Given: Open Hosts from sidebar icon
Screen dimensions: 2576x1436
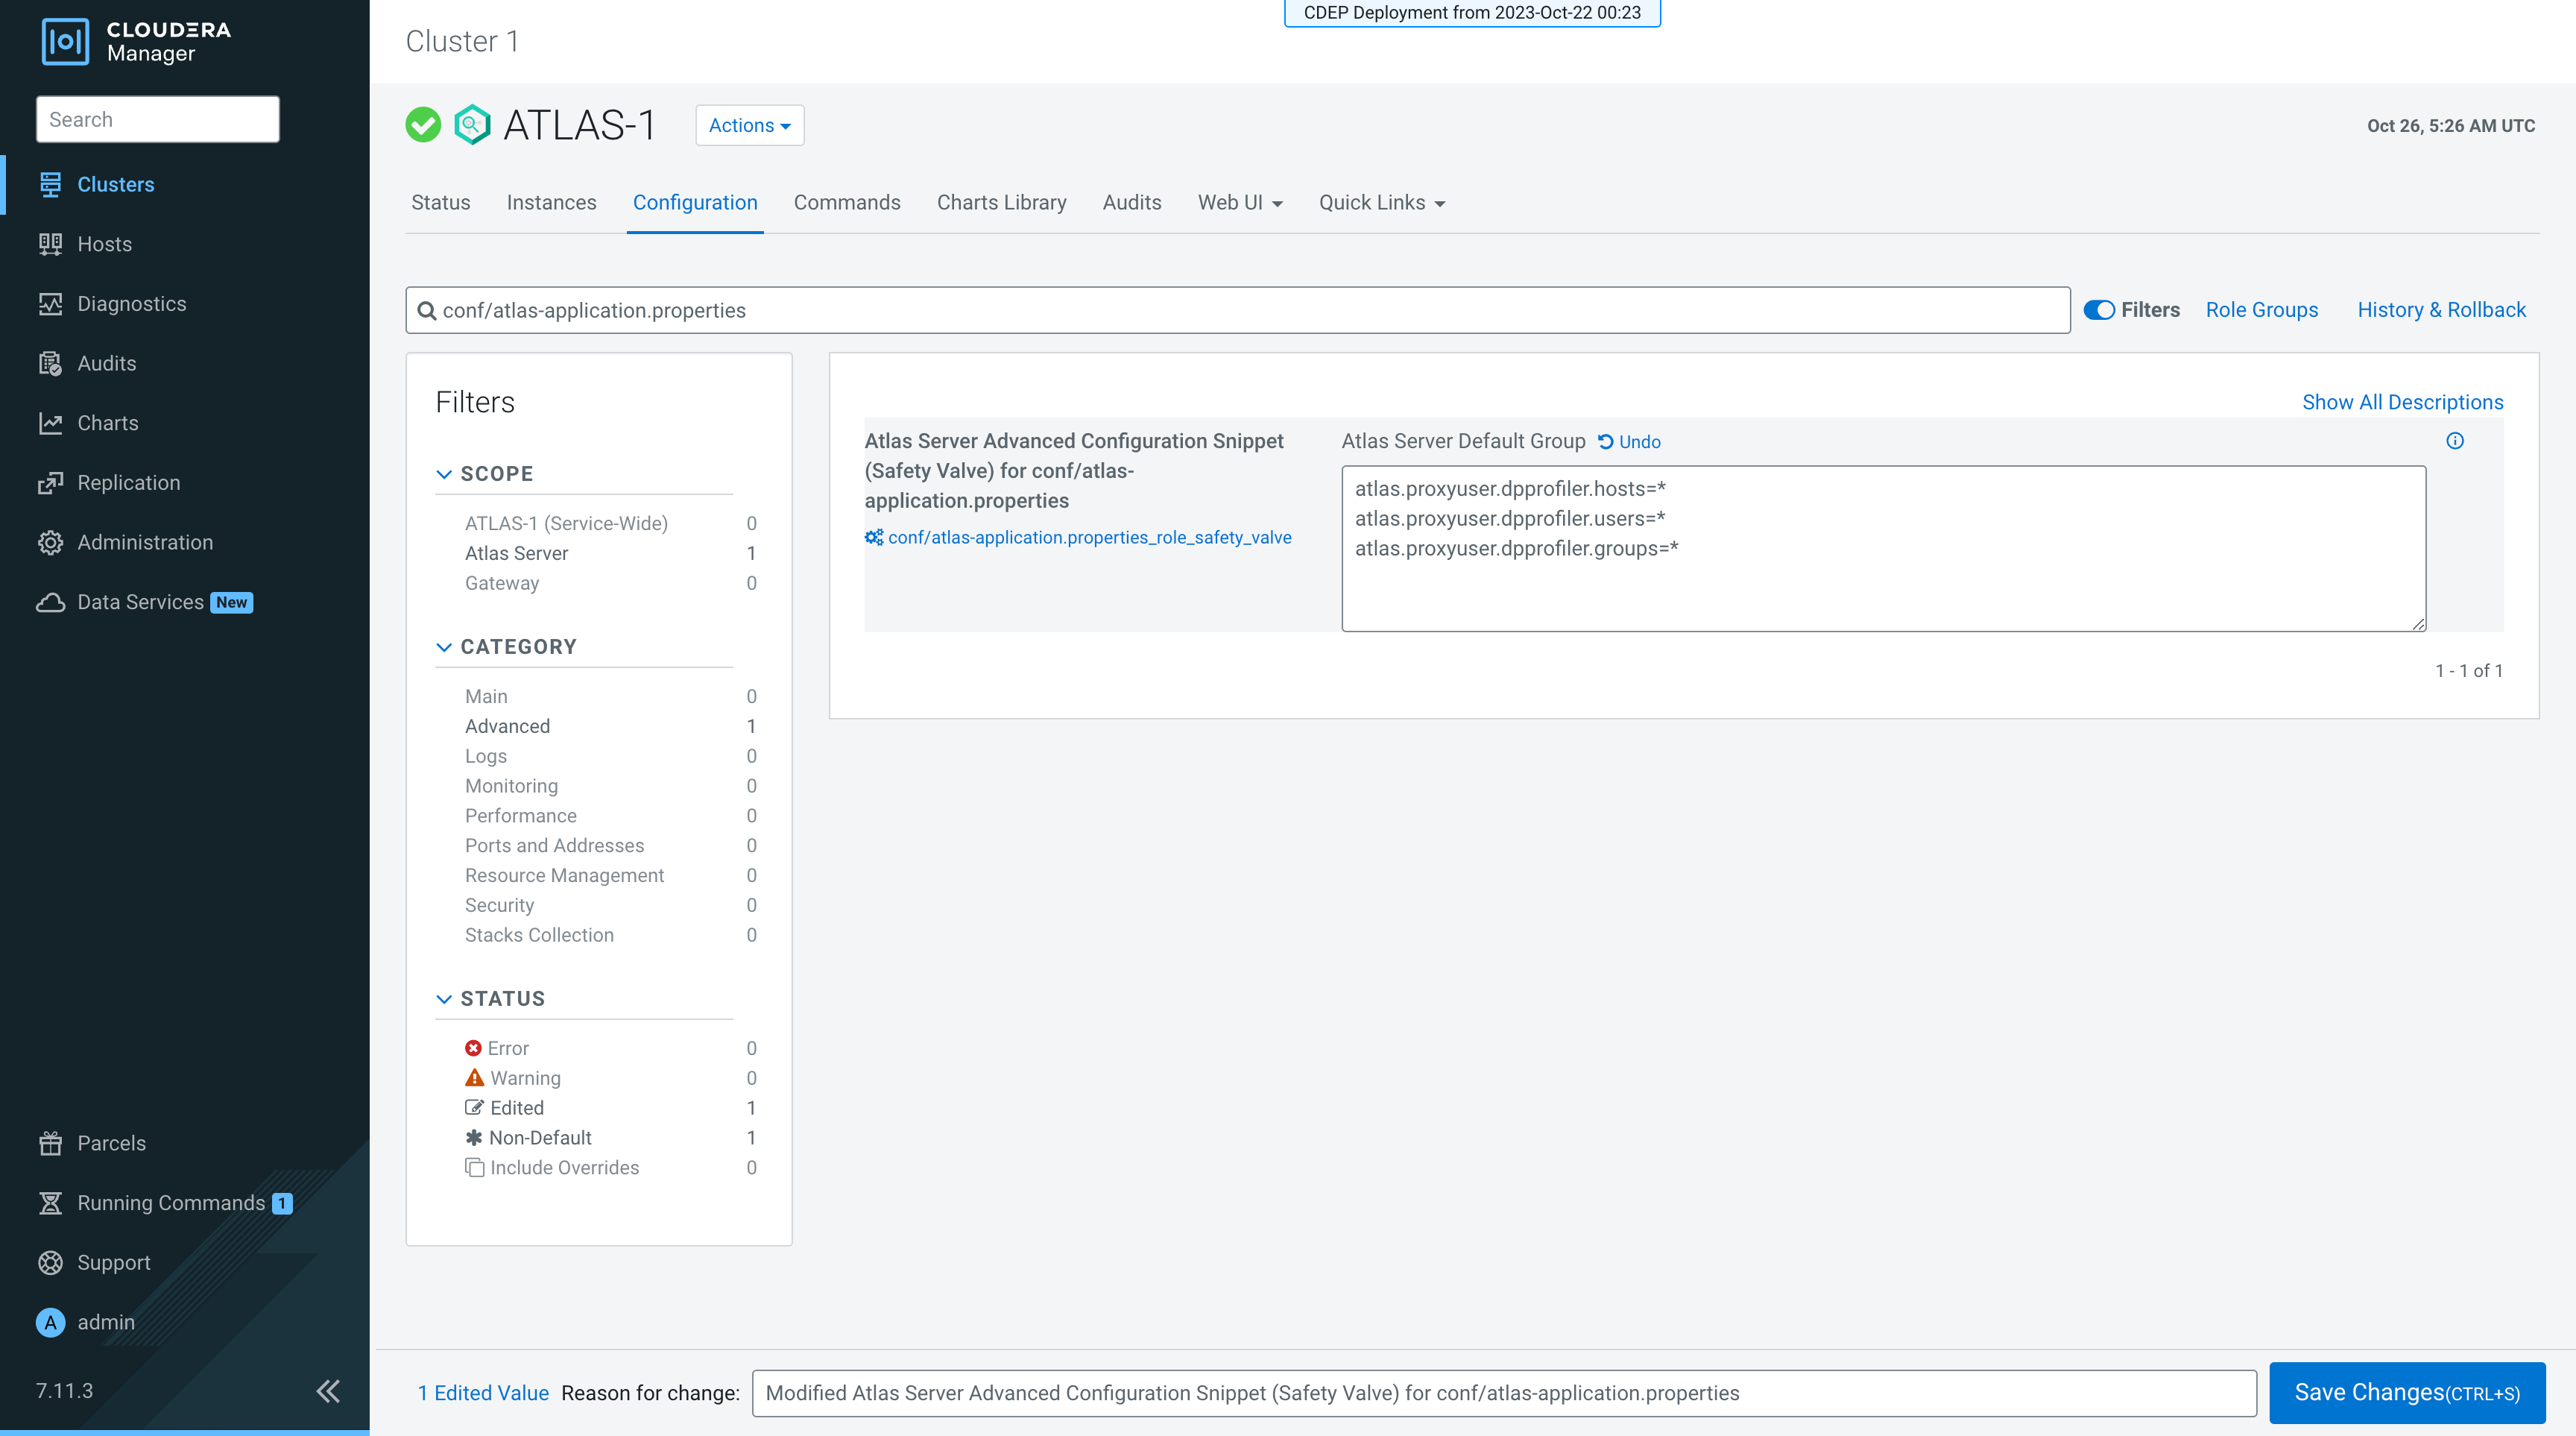Looking at the screenshot, I should 50,244.
